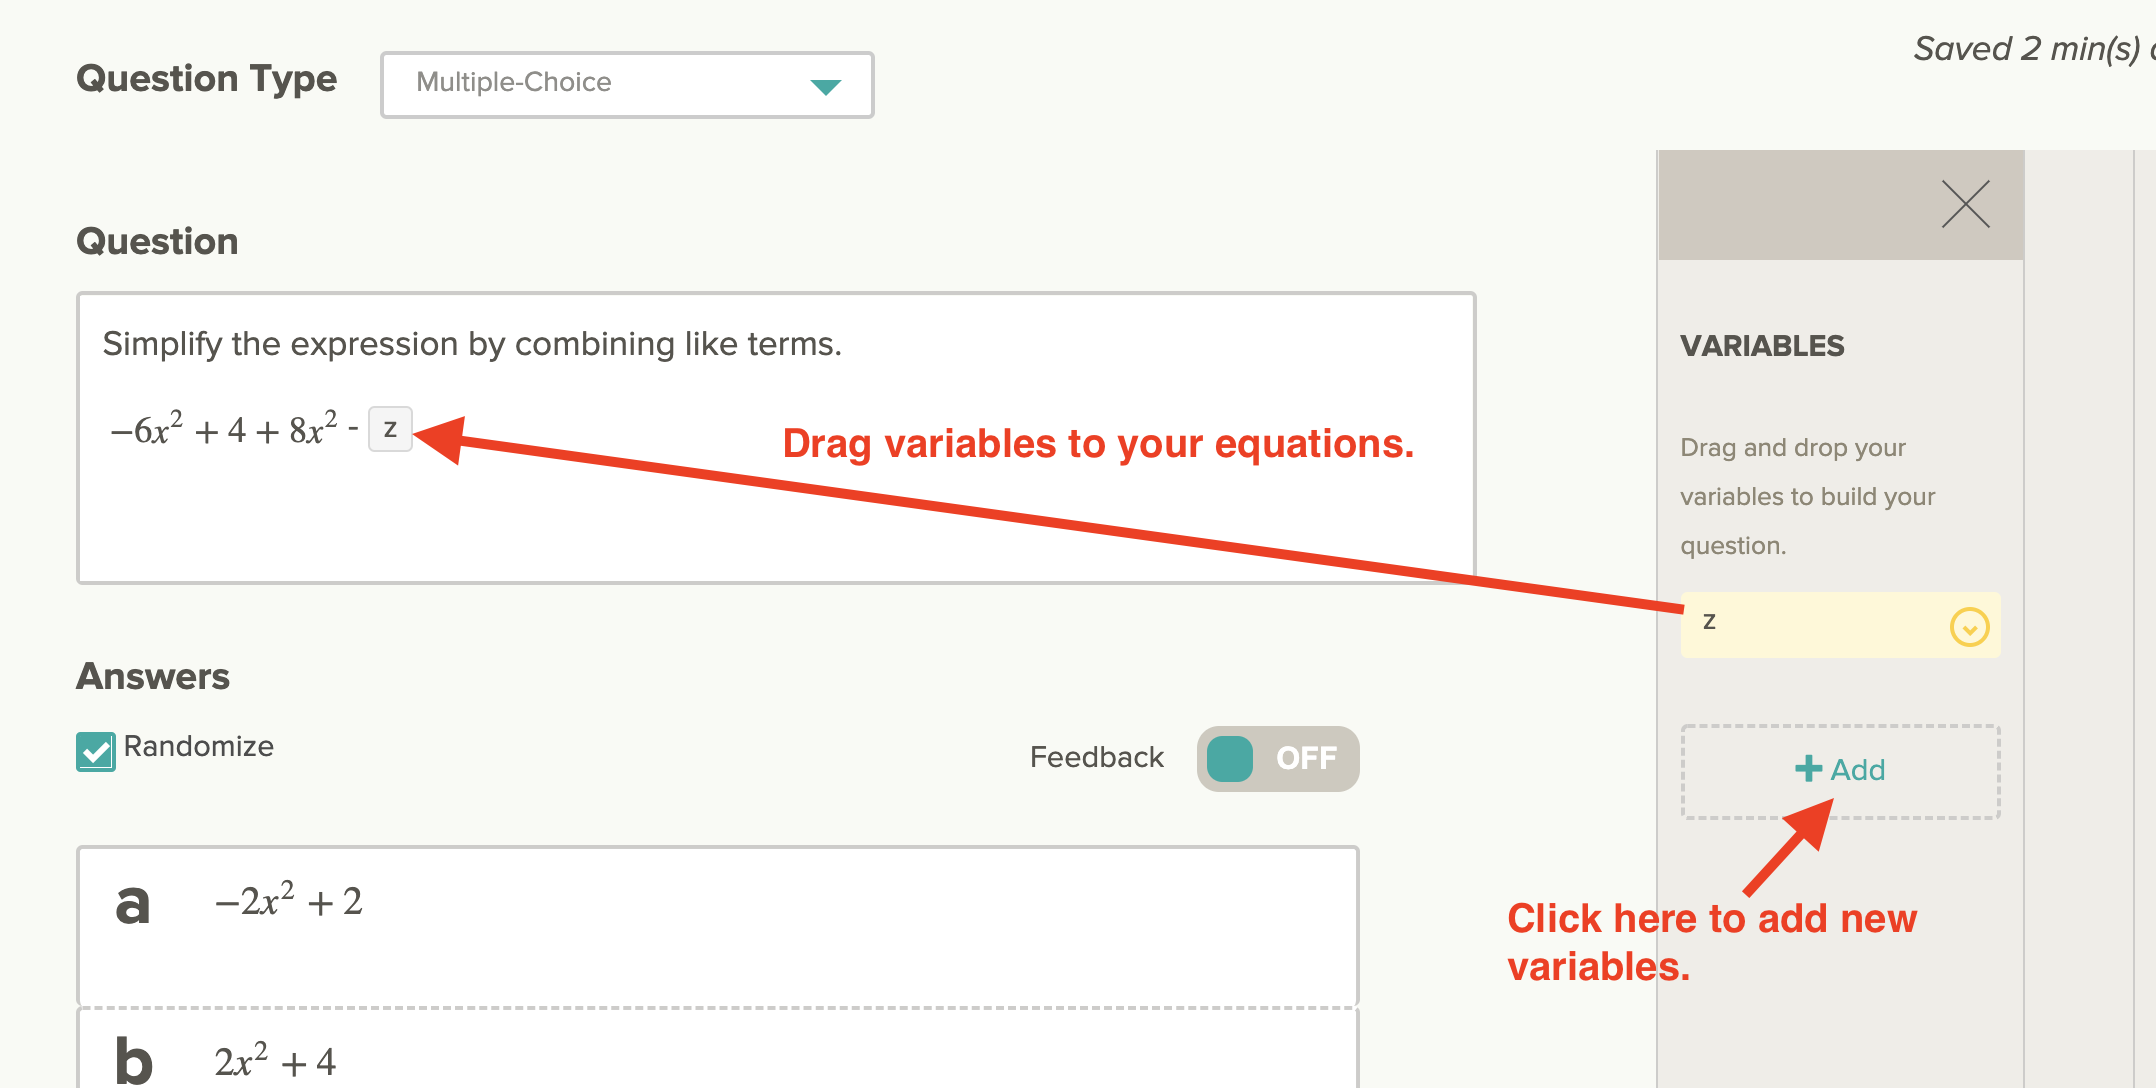
Task: Click the answer letter a
Action: (133, 904)
